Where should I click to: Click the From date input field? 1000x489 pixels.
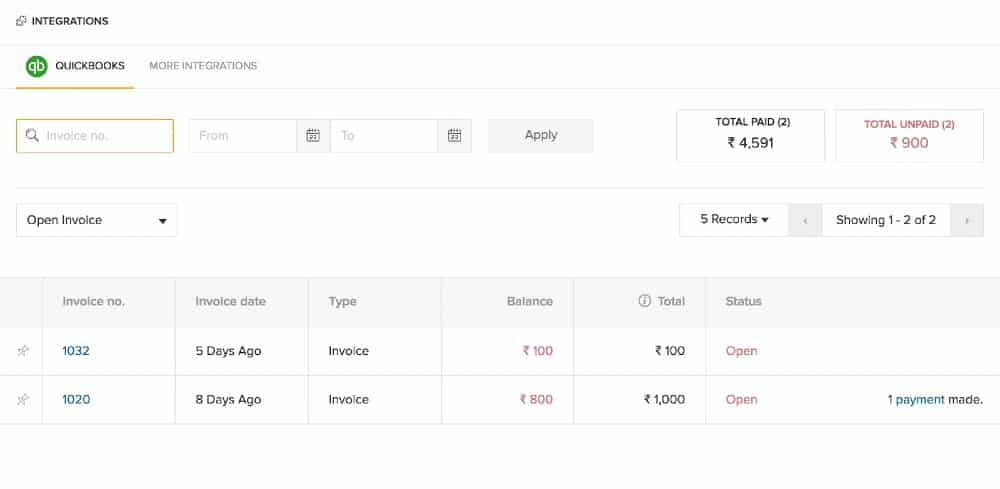(243, 136)
